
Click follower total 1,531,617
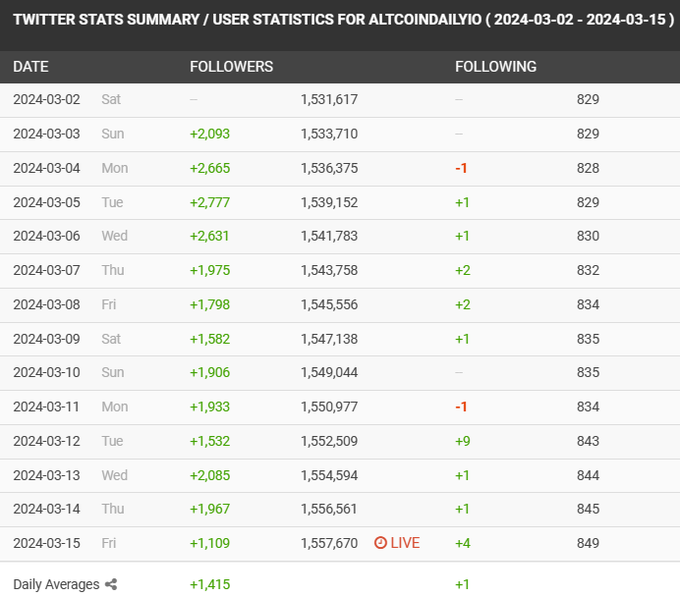(x=329, y=99)
